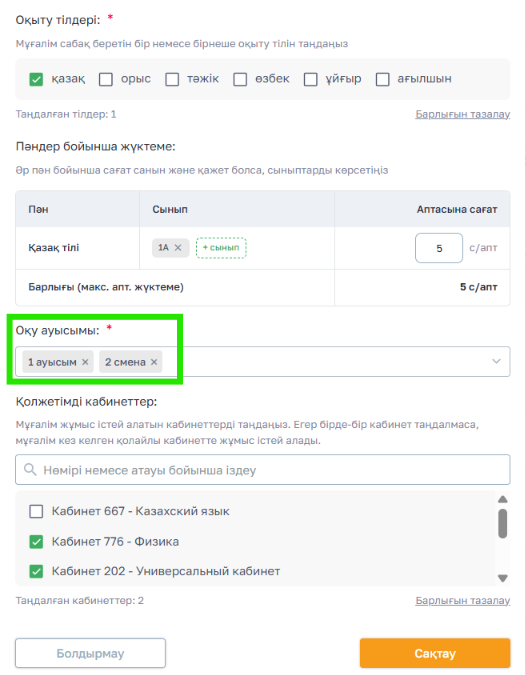Remove the '1 ауысым' shift chip
This screenshot has width=526, height=675.
coord(85,362)
